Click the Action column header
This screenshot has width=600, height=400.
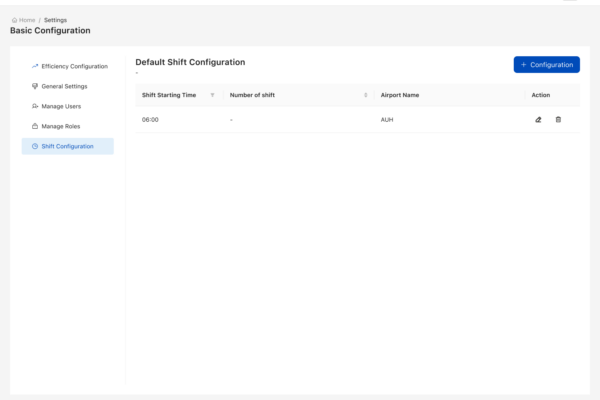point(541,95)
